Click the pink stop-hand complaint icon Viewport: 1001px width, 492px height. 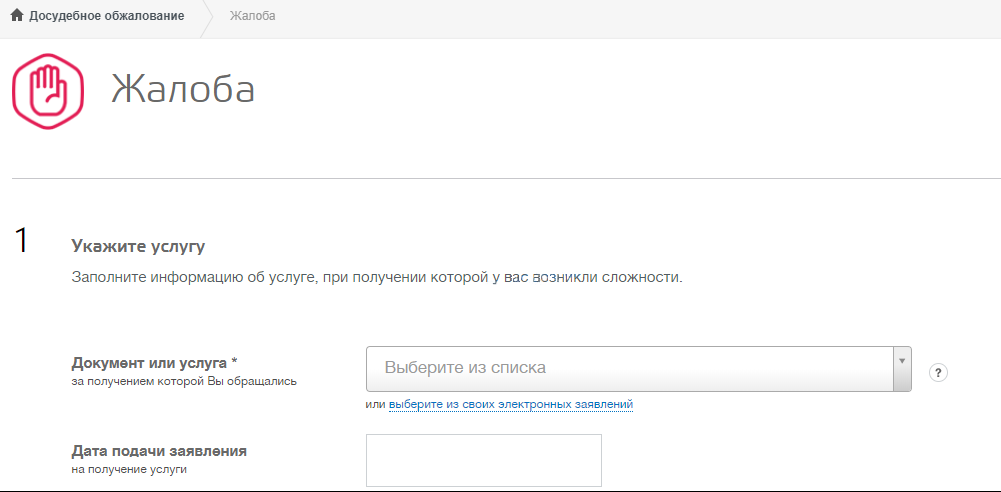(47, 91)
